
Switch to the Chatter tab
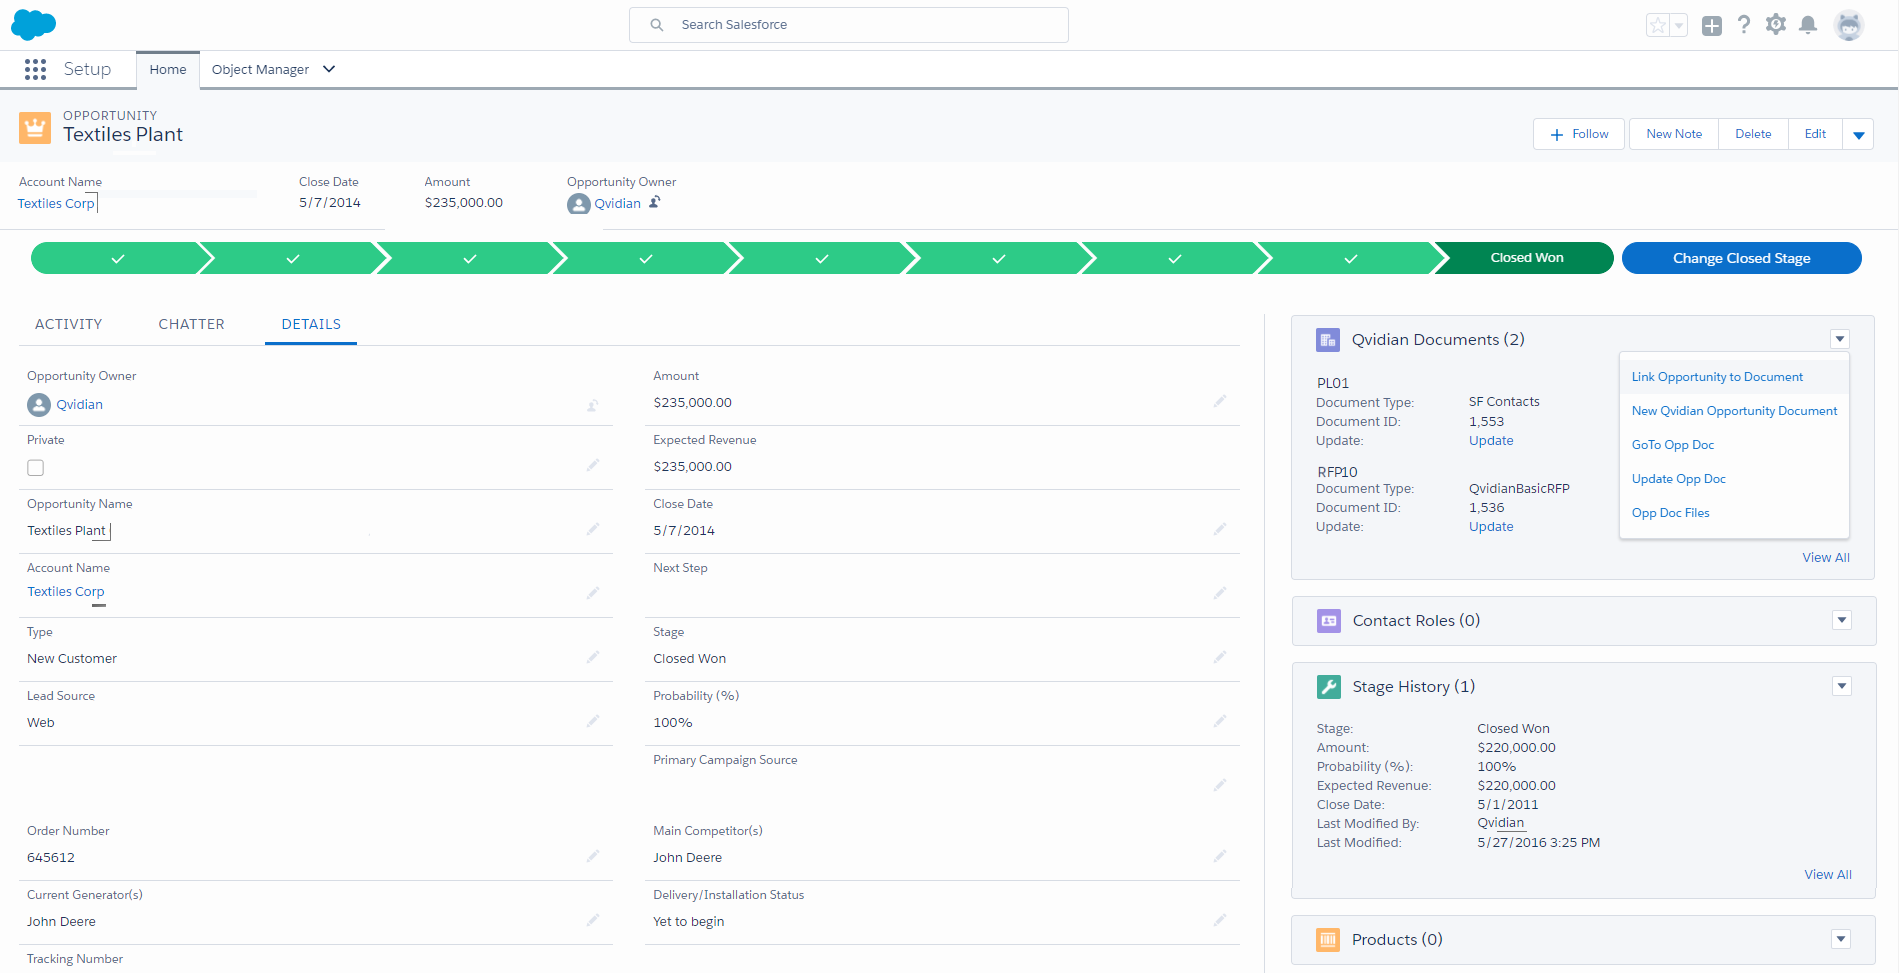[192, 324]
